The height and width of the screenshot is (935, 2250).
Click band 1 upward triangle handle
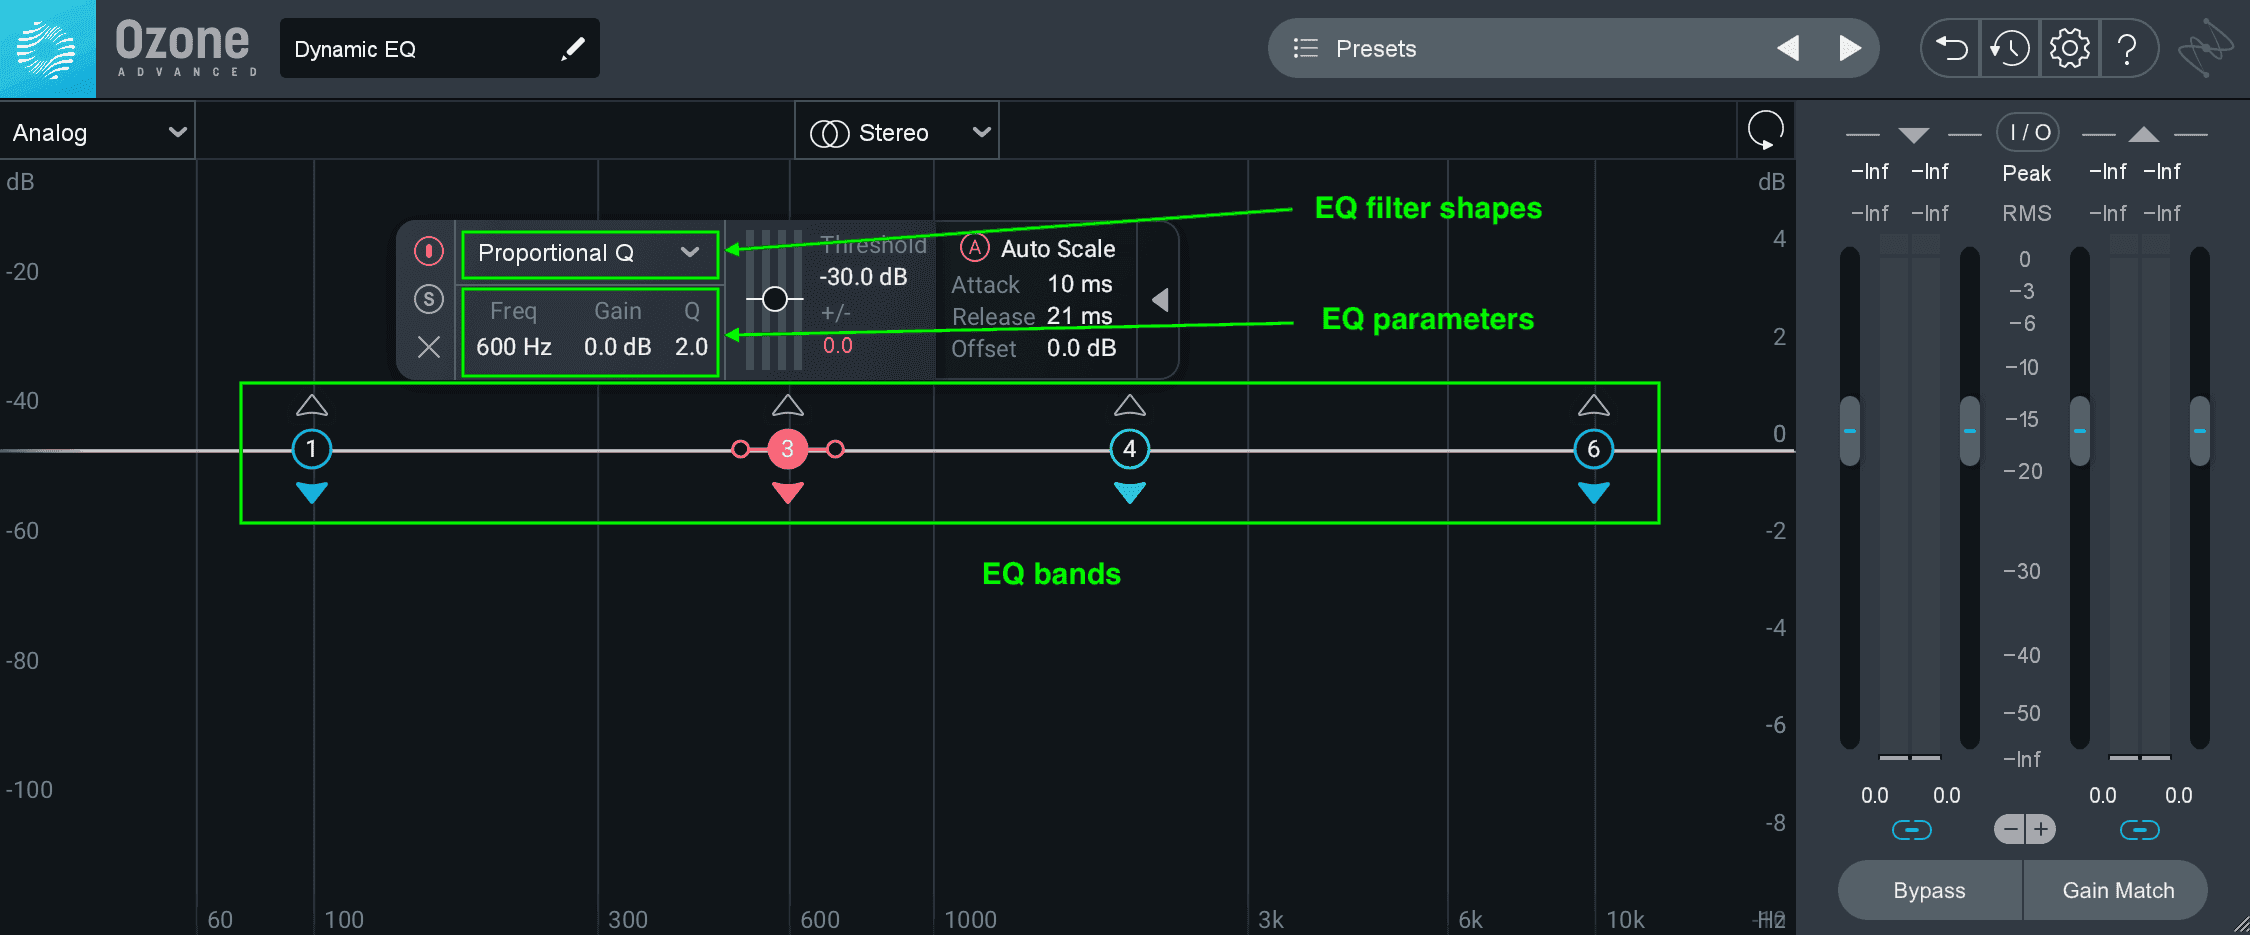(312, 405)
